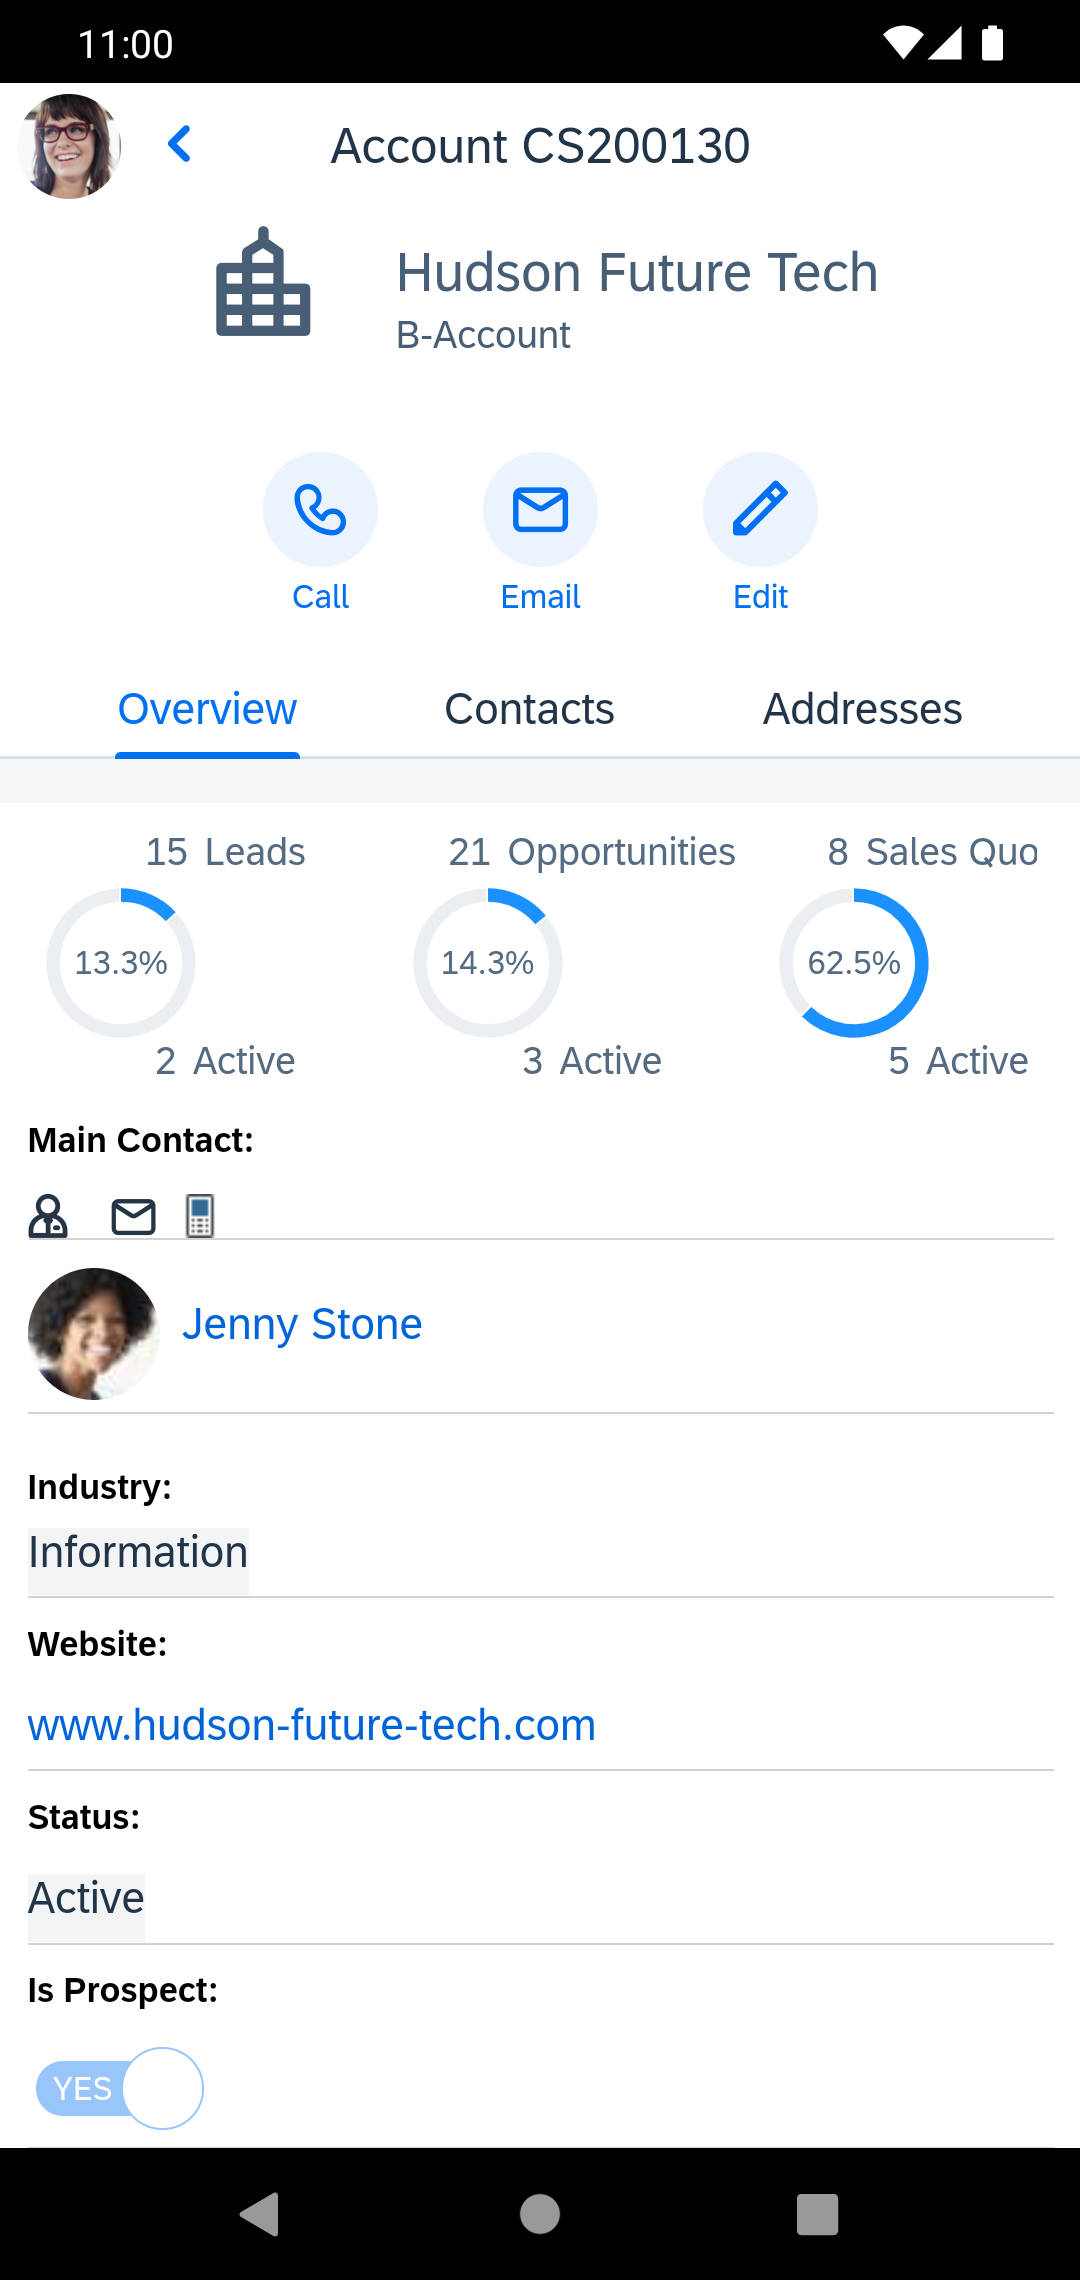Tap Android home navigation button
The image size is (1080, 2280).
tap(540, 2214)
